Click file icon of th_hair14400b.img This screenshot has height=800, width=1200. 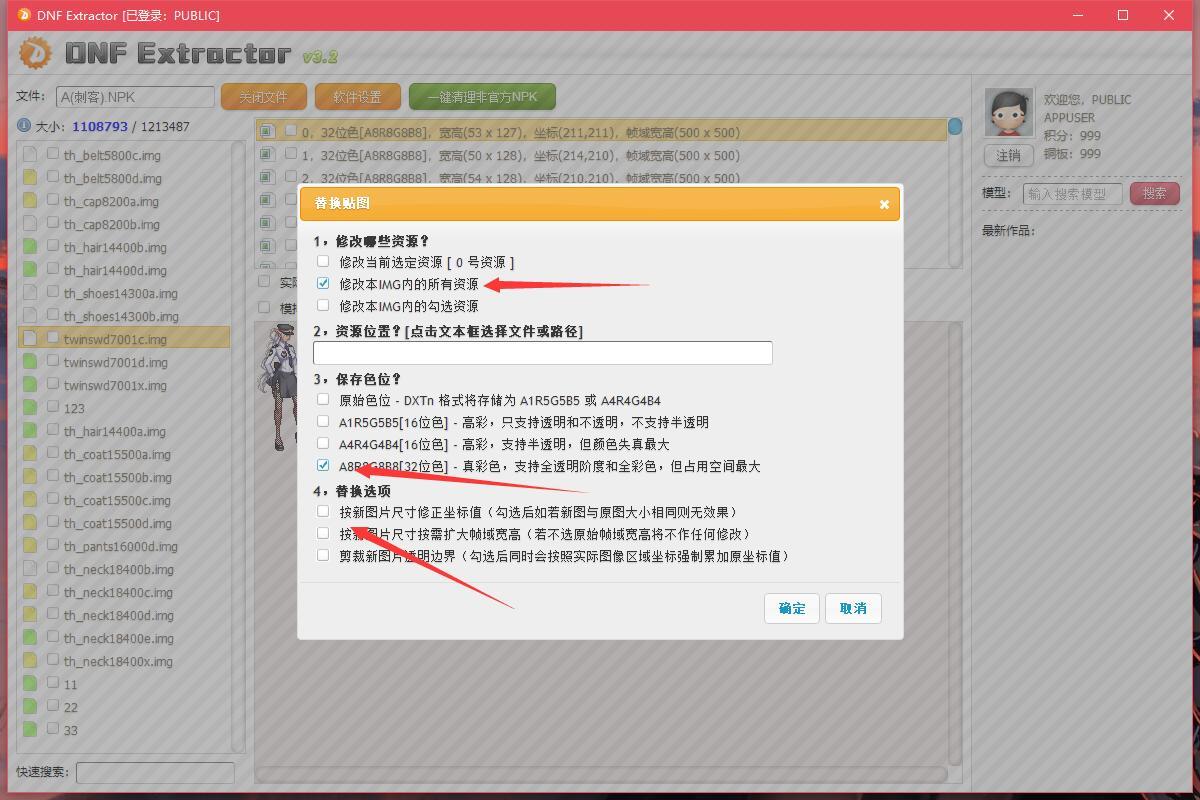point(30,247)
